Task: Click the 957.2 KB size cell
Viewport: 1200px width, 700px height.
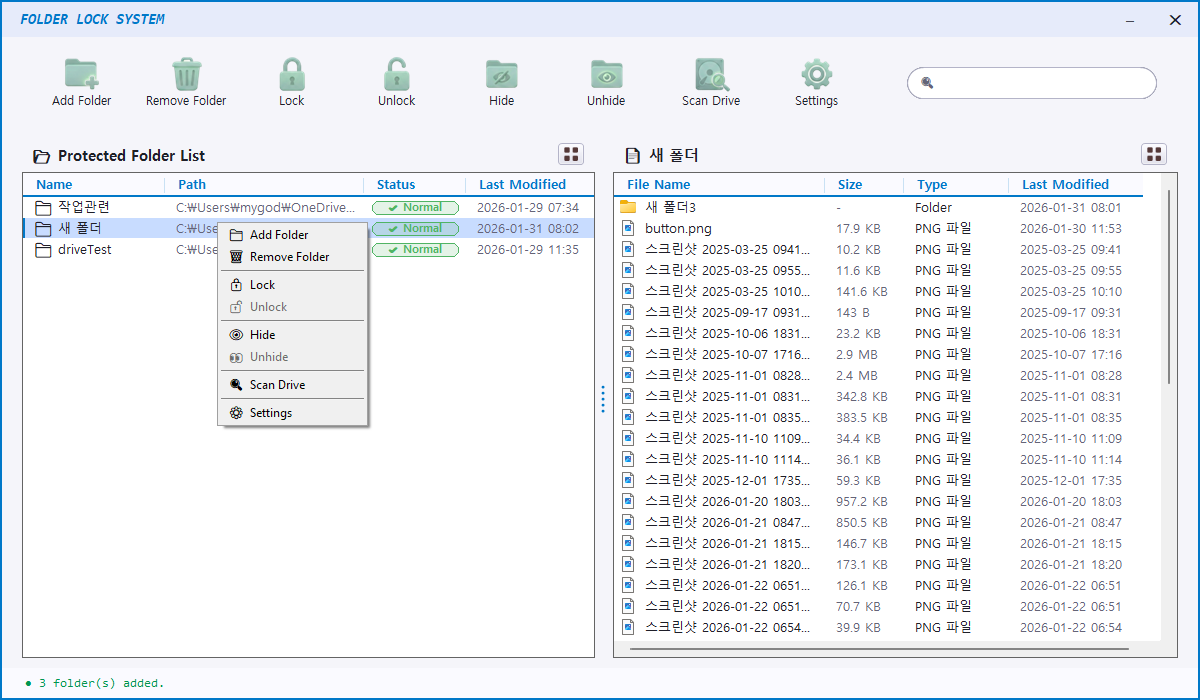Action: point(862,501)
